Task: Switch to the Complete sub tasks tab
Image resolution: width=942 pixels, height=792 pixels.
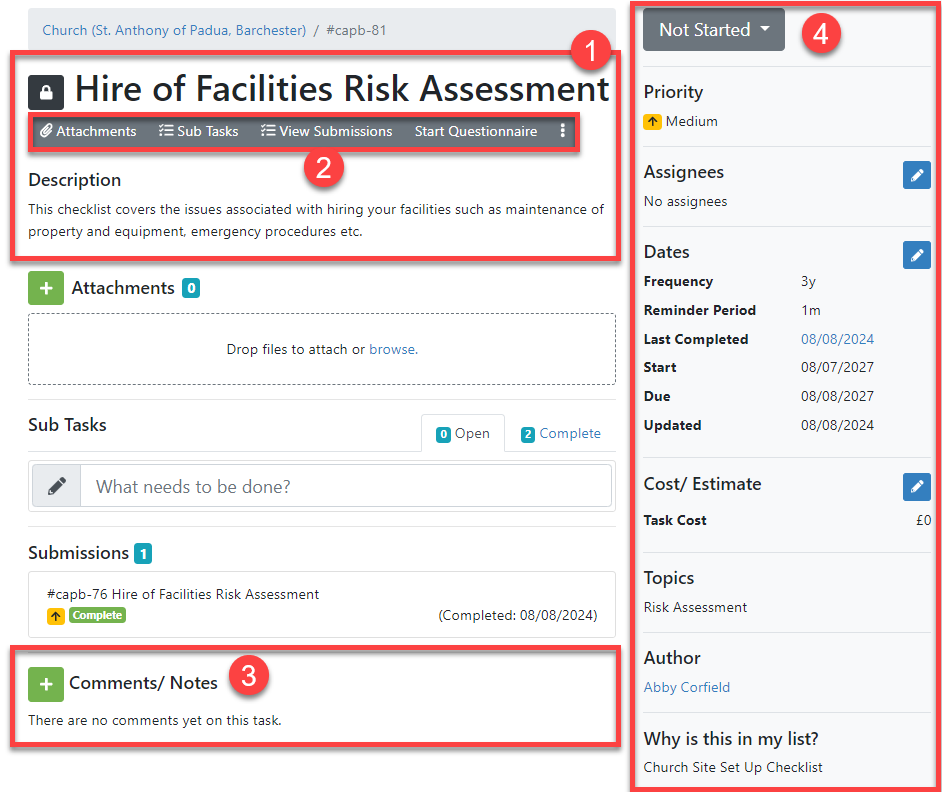Action: (560, 434)
